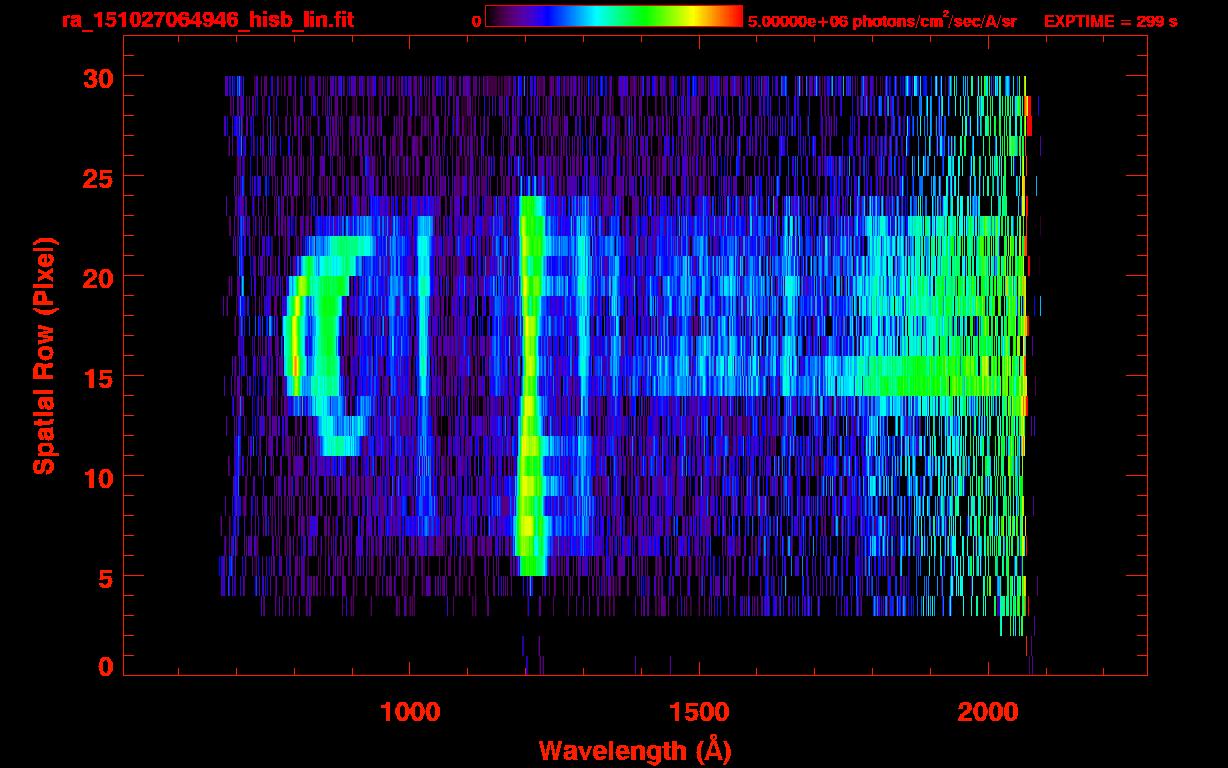Click the colorbar minimum label 0
This screenshot has width=1228, height=768.
(477, 21)
